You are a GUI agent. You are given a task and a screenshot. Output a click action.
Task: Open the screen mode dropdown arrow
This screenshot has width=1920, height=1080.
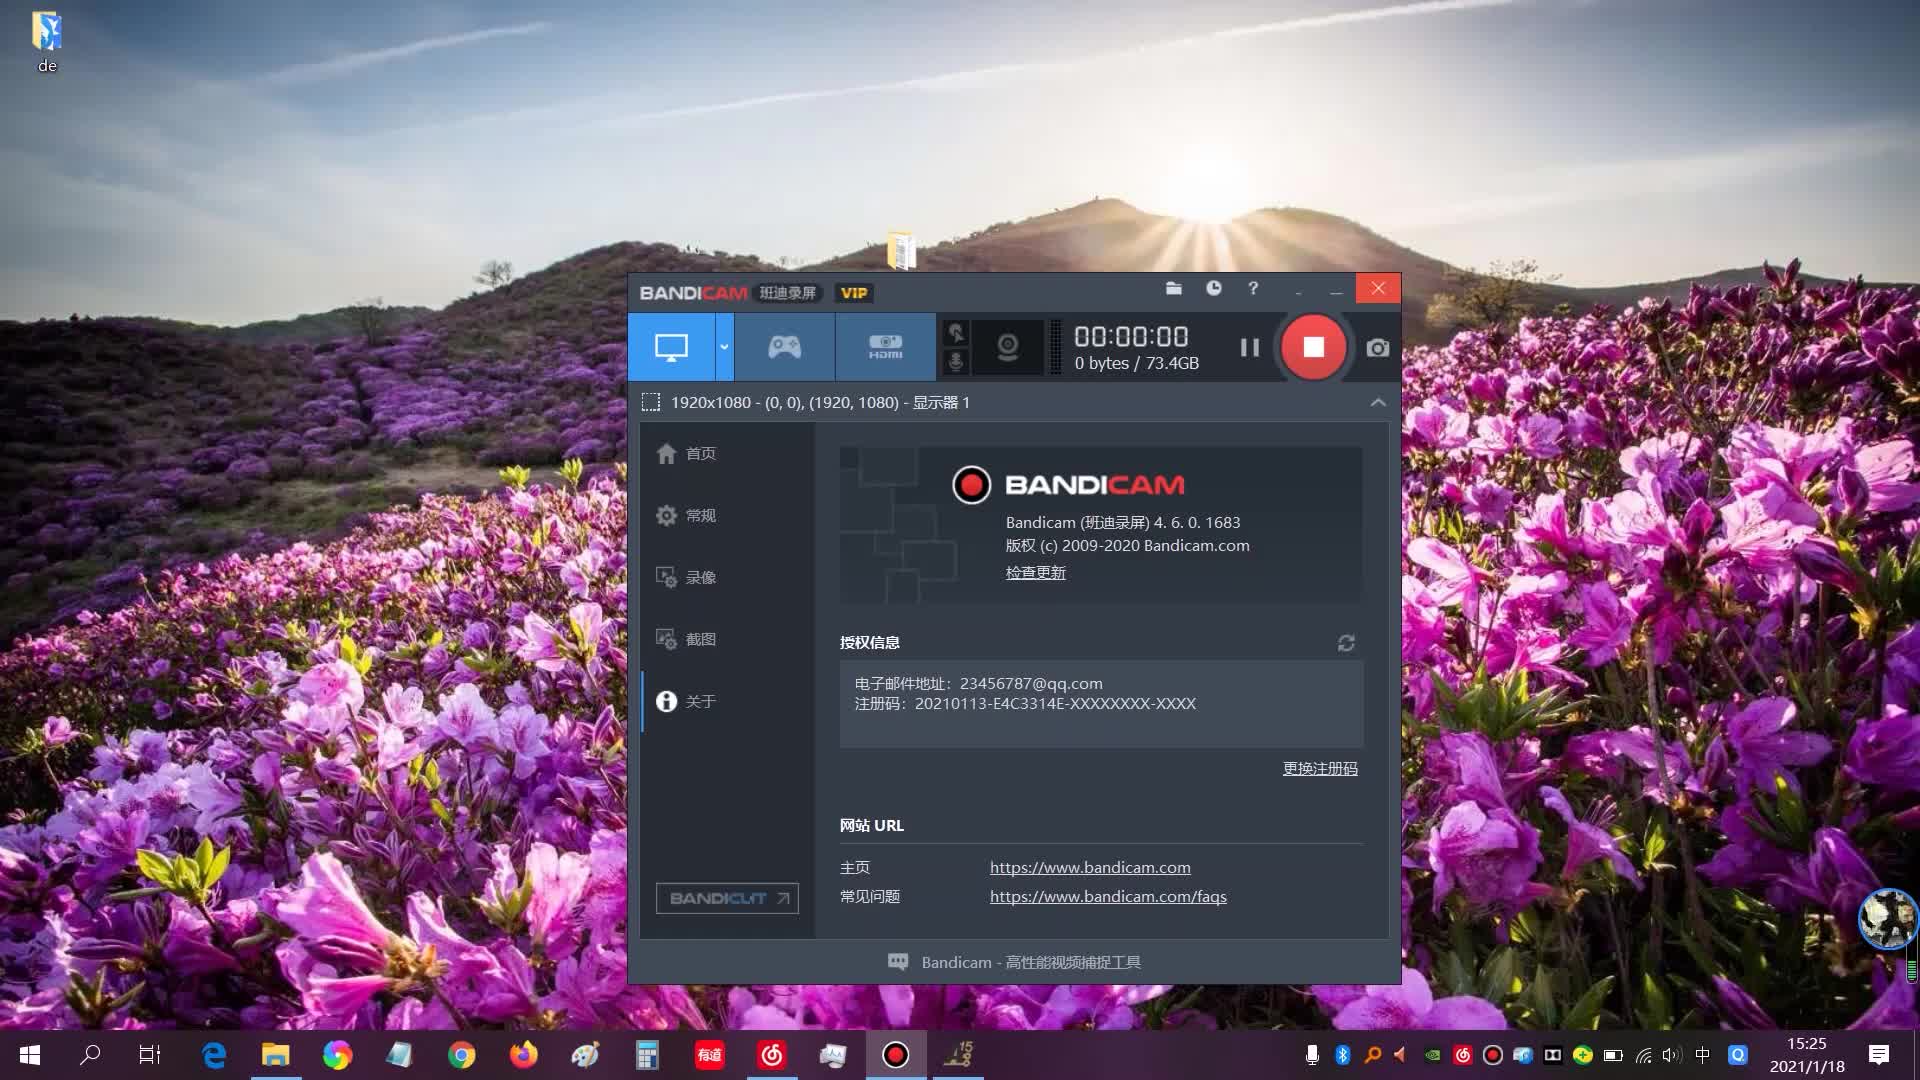coord(724,347)
